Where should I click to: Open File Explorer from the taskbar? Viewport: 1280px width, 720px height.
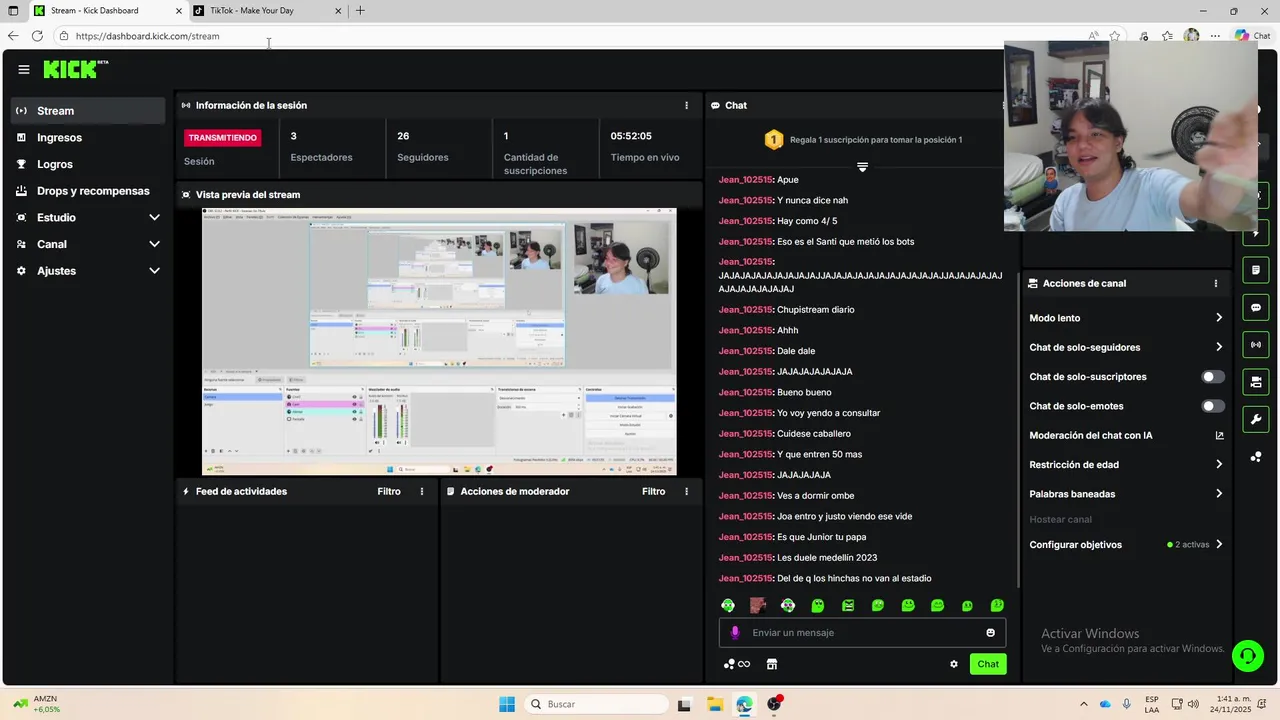(x=715, y=704)
